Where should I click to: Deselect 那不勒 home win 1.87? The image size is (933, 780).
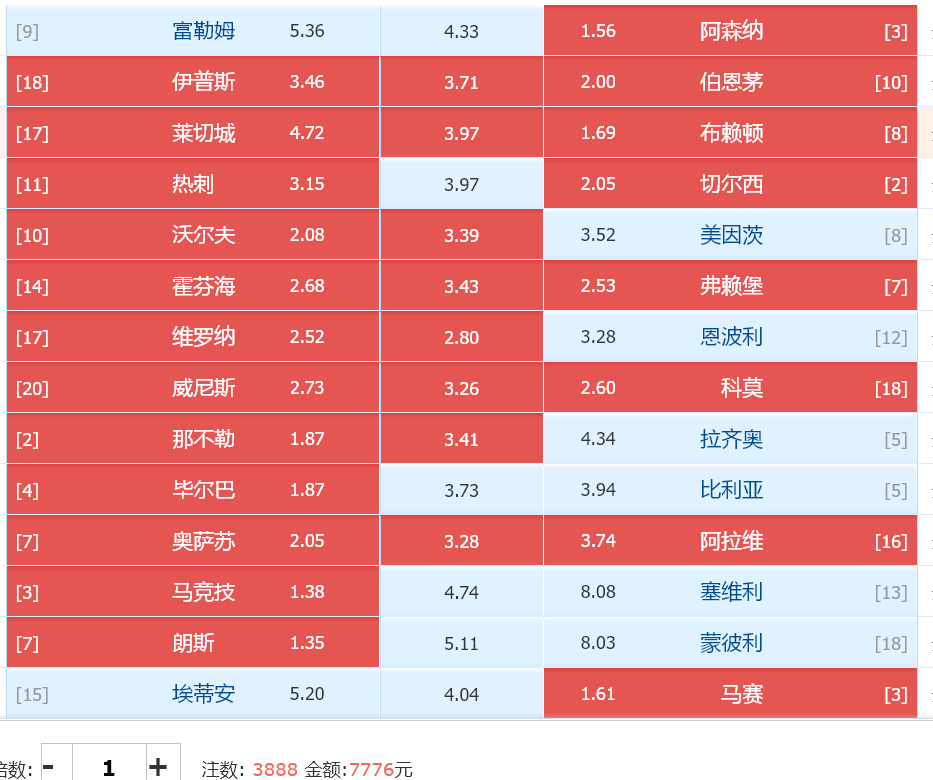(x=193, y=439)
